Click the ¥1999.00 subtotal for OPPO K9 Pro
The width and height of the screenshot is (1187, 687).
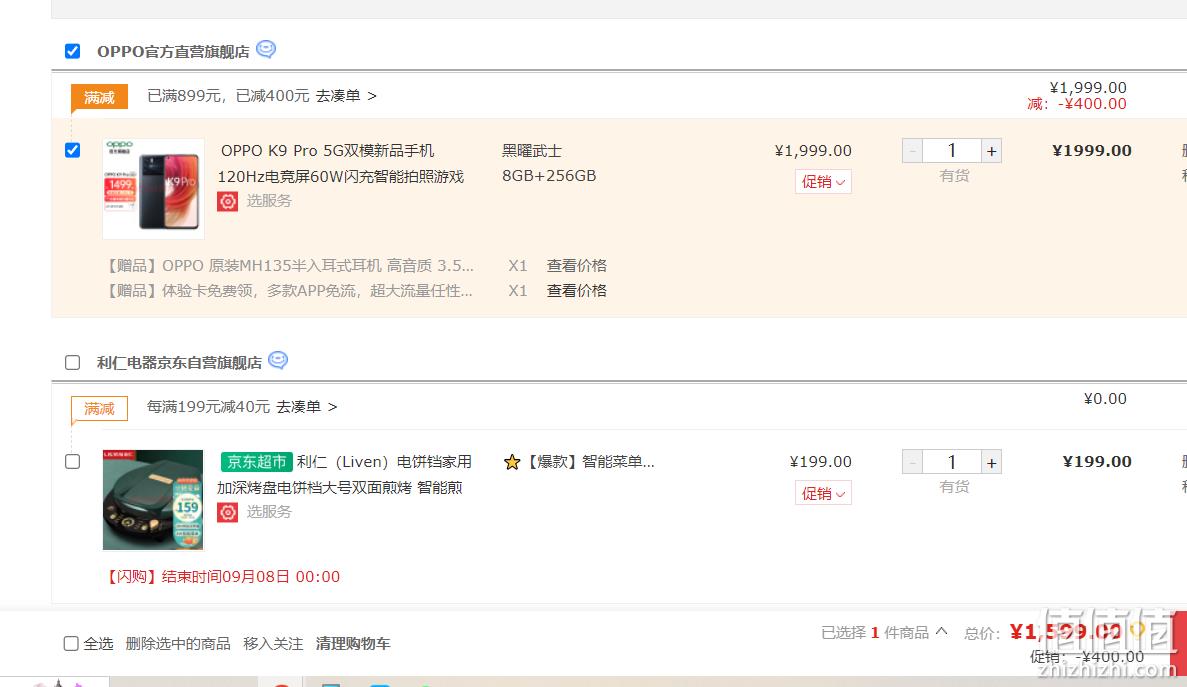[1092, 151]
